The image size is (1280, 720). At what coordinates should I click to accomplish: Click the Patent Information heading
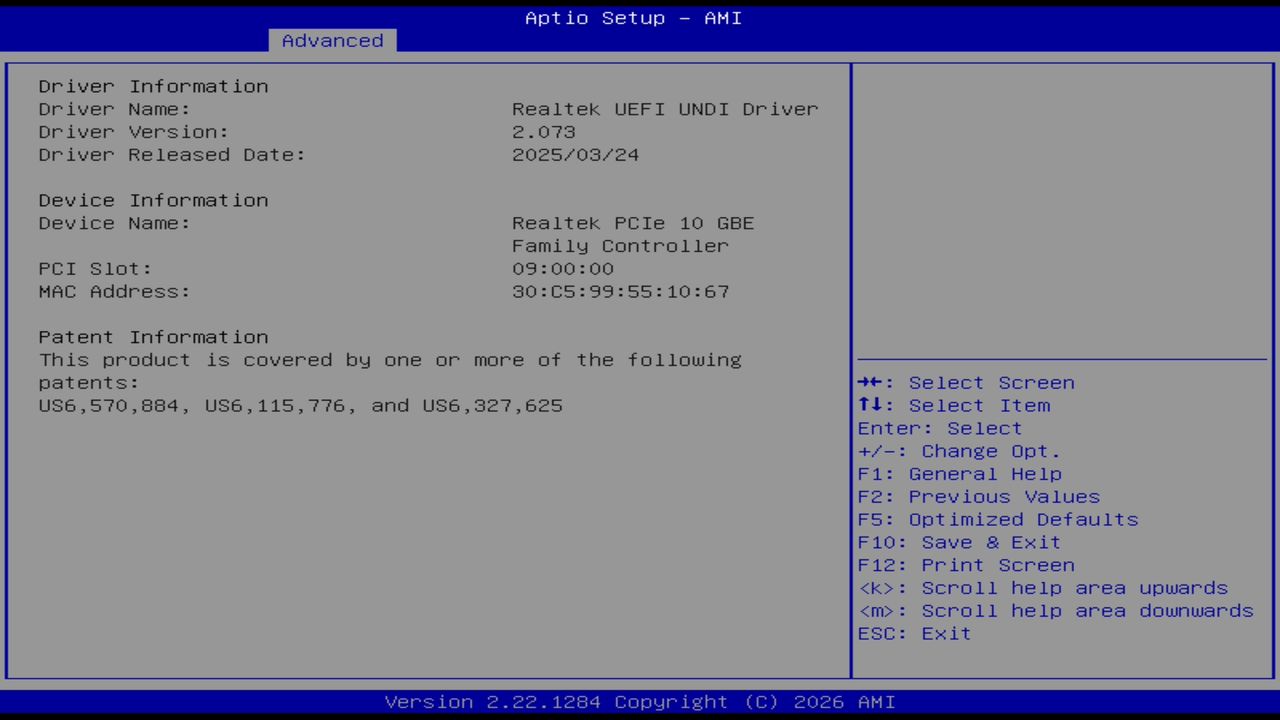click(154, 337)
